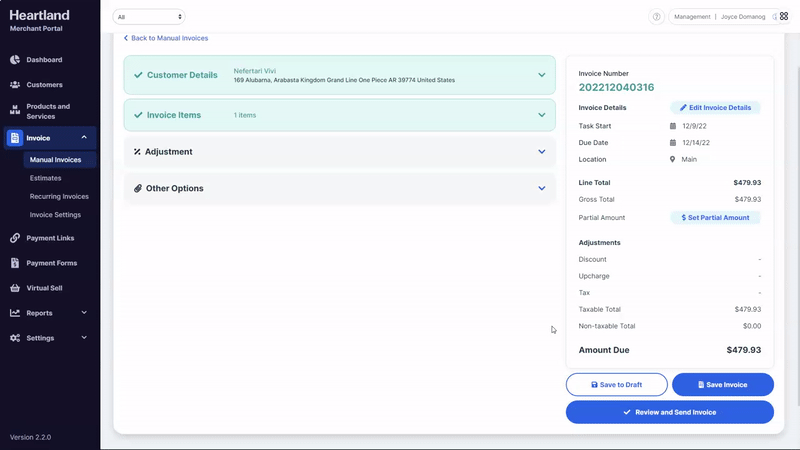Expand the Invoice Items section
This screenshot has height=450, width=800.
point(541,115)
